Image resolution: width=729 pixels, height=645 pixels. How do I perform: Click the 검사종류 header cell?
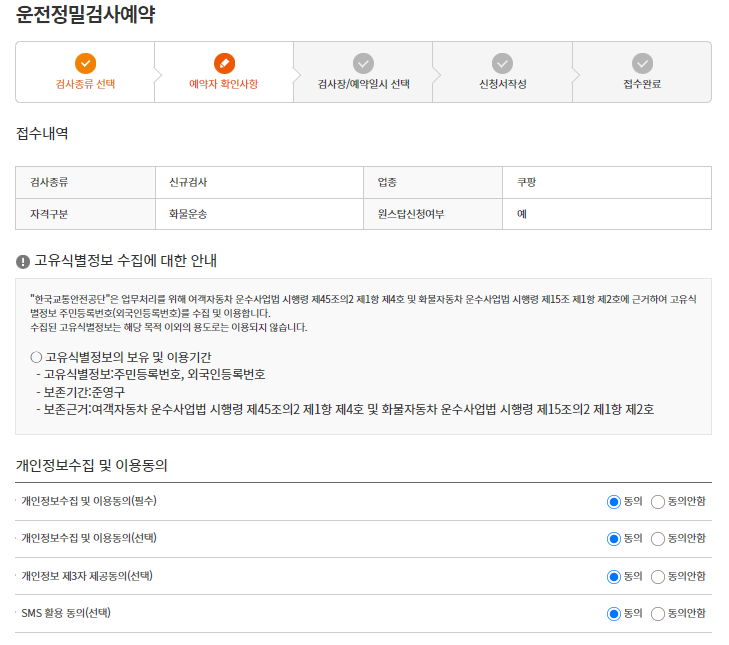86,182
